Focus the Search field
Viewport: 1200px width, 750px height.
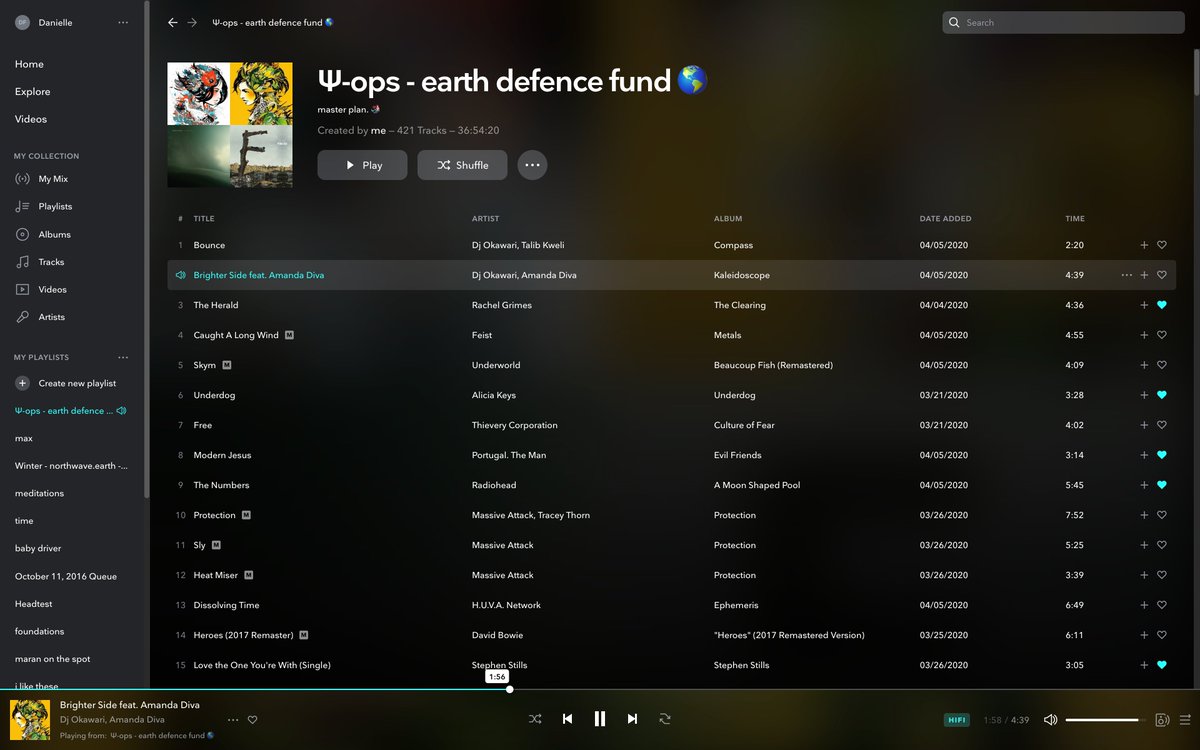[x=1064, y=22]
